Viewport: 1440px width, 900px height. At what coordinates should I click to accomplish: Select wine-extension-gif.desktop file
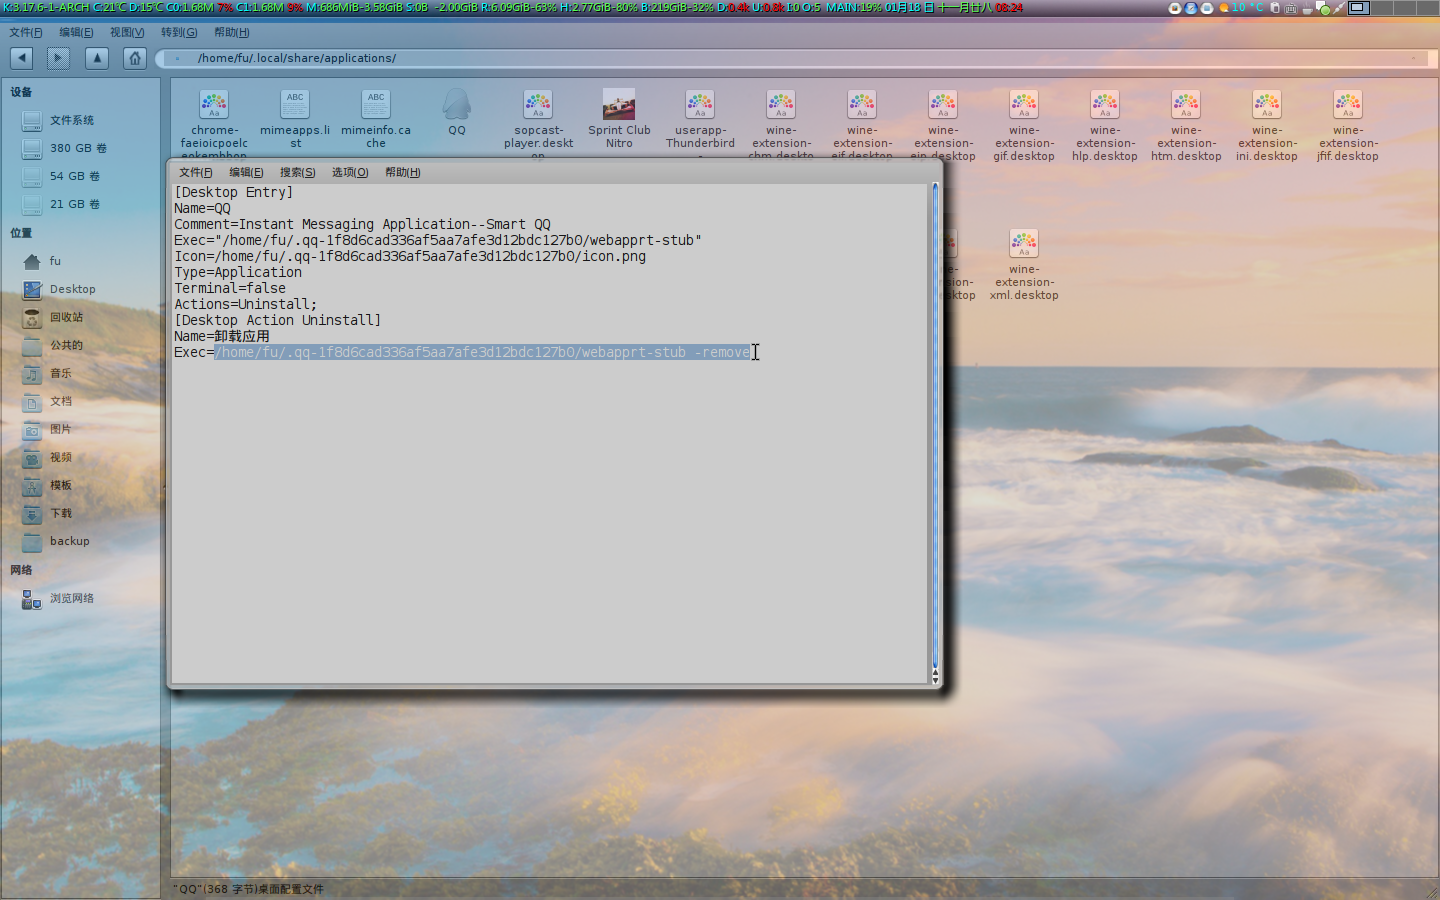[x=1024, y=125]
